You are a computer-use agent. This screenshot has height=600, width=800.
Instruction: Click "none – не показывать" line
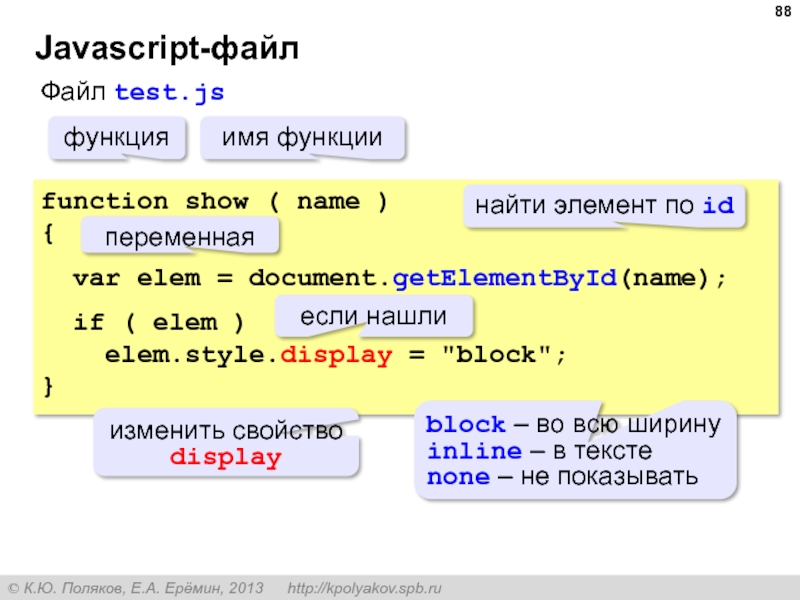tap(562, 477)
